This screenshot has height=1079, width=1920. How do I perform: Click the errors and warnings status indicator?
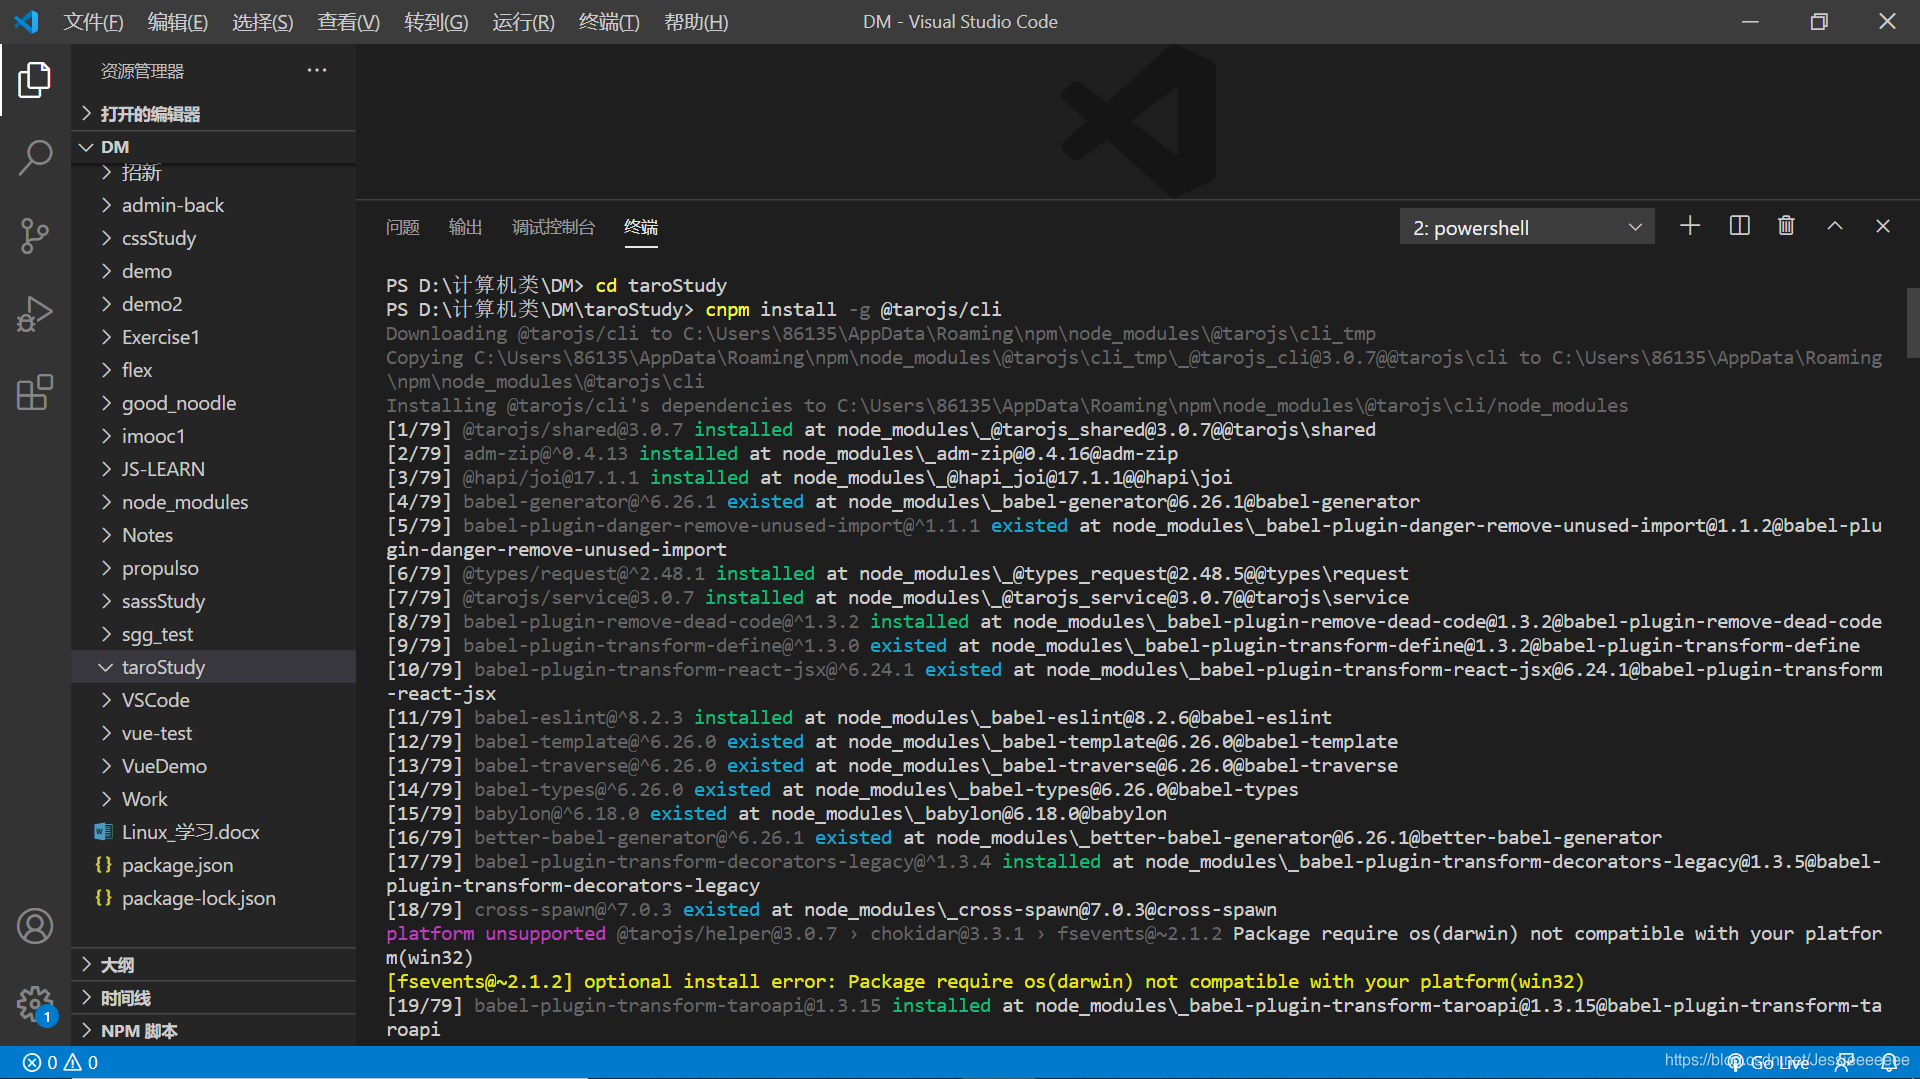(60, 1062)
